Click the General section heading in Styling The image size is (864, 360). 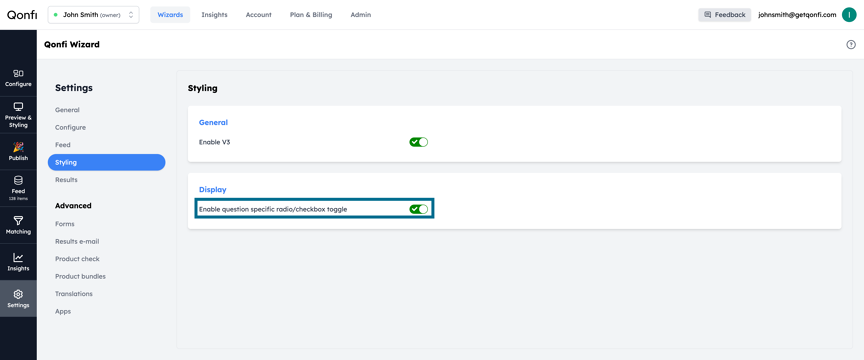(213, 122)
